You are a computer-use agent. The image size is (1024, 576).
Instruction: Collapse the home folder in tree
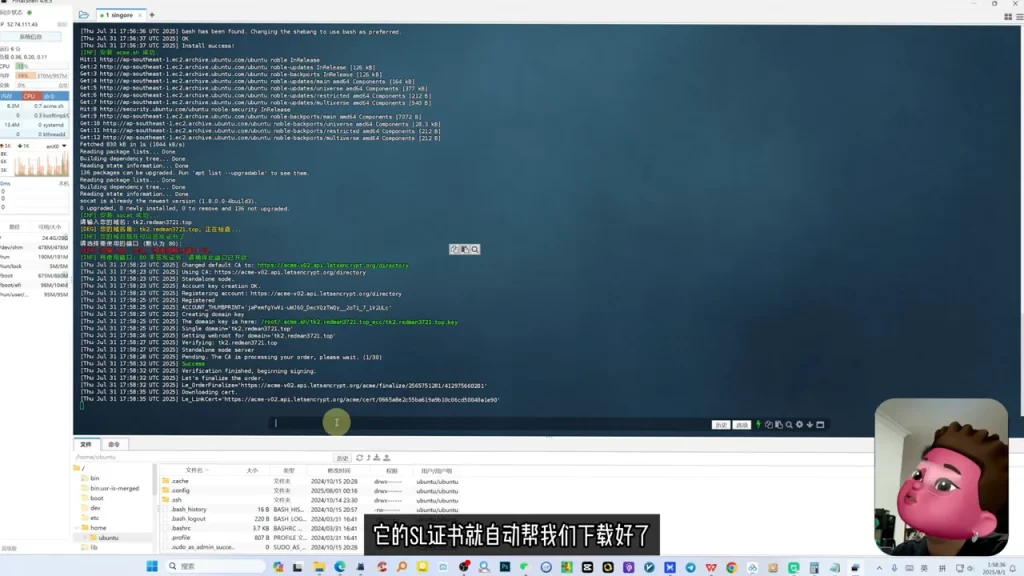[77, 528]
